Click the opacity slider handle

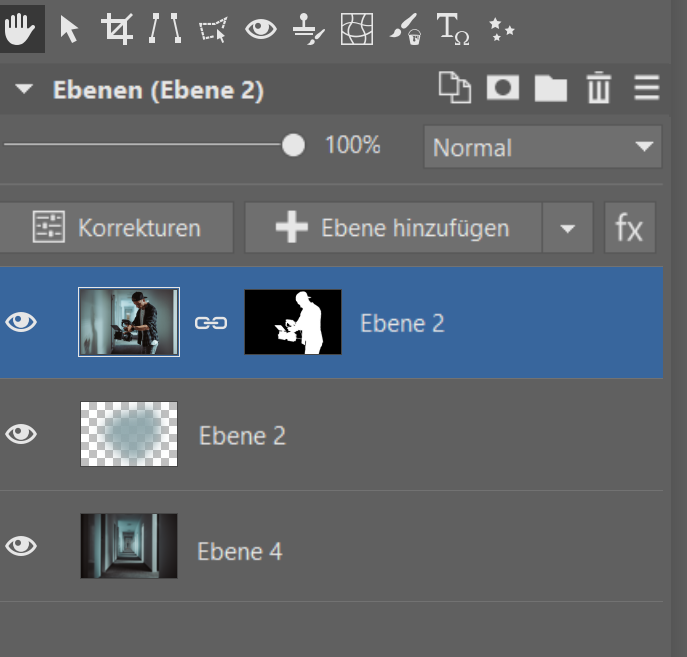tap(293, 145)
